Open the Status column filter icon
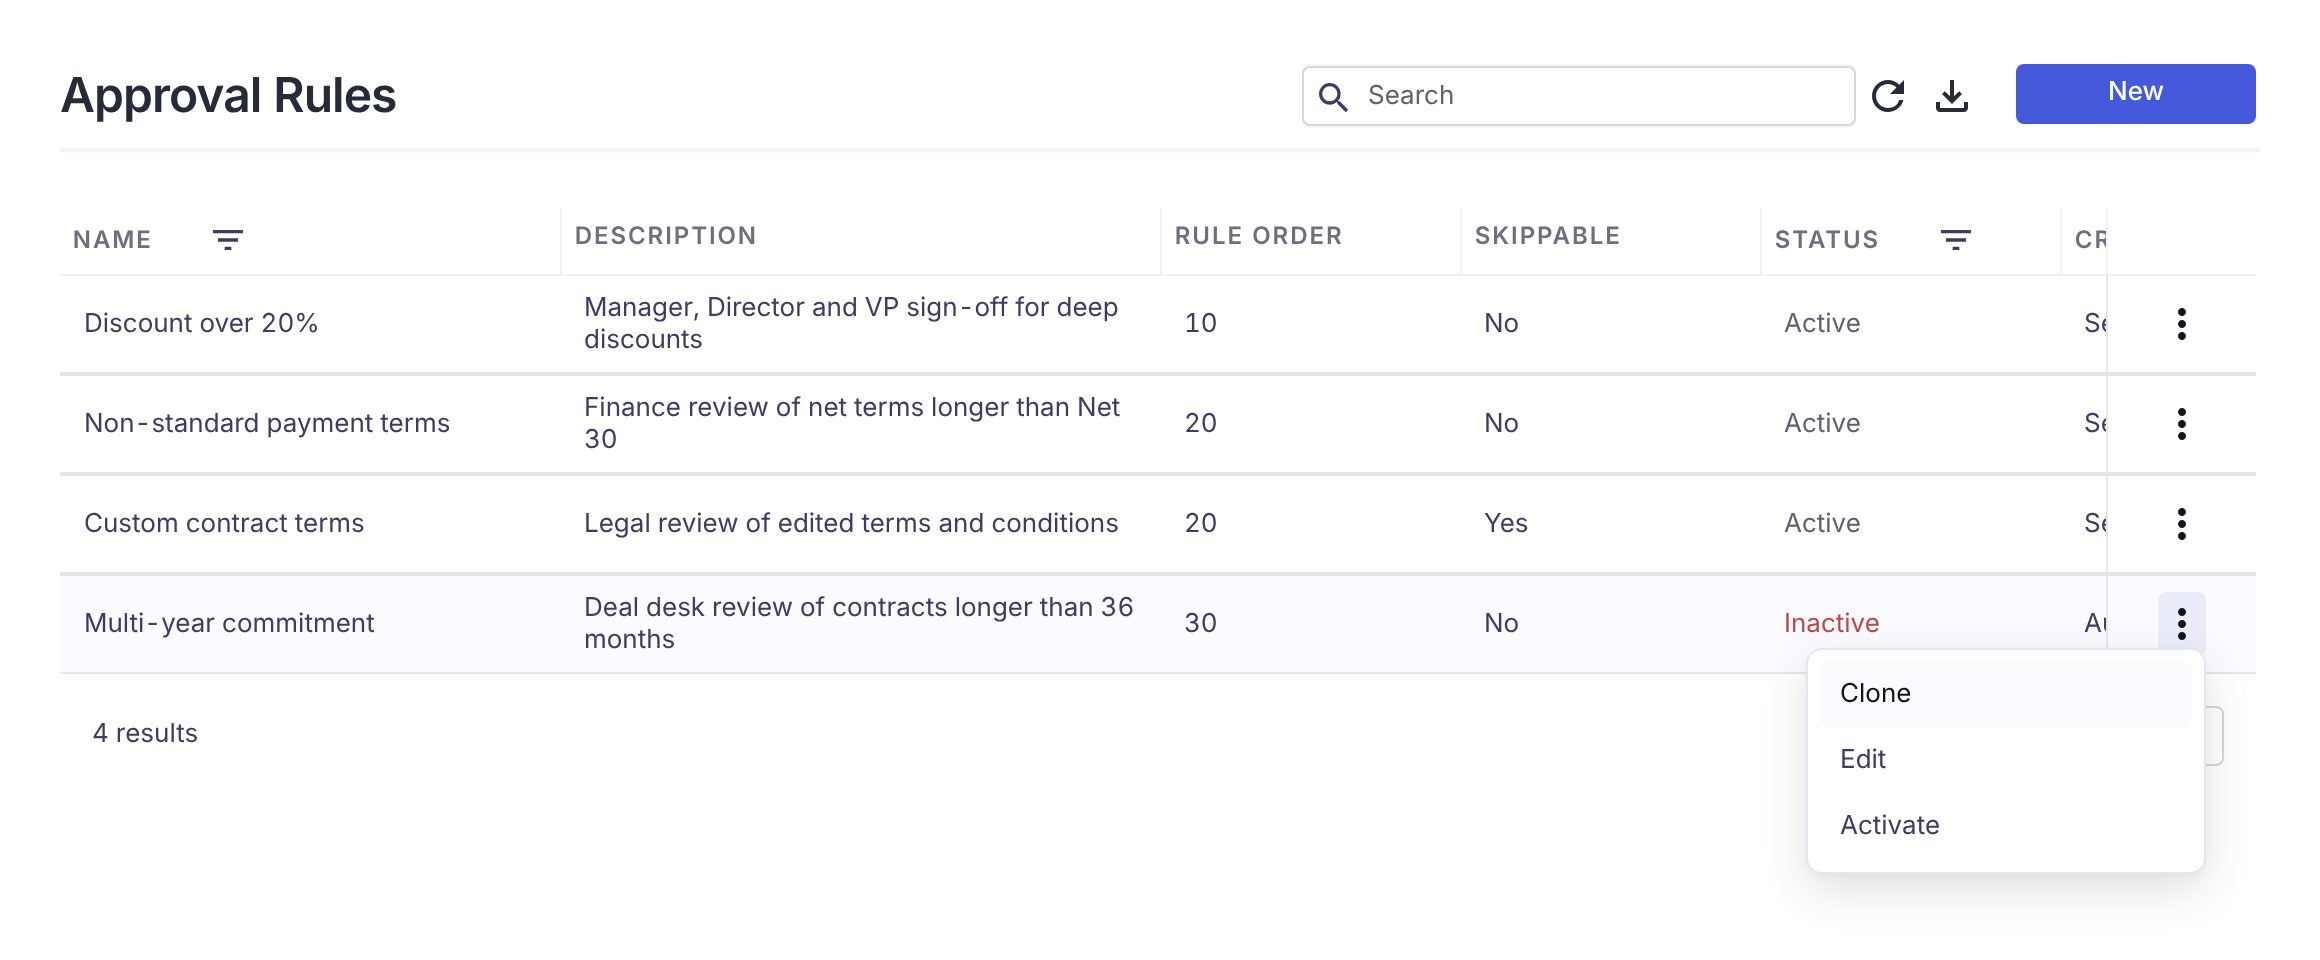The image size is (2320, 960). (x=1956, y=240)
